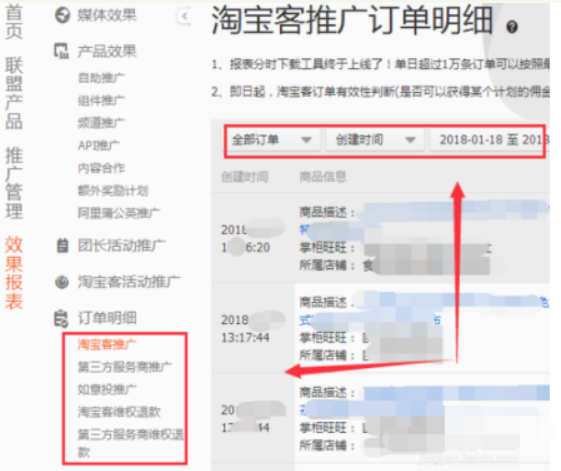
Task: Select 淘宝客推广 under 订单明细
Action: click(107, 344)
